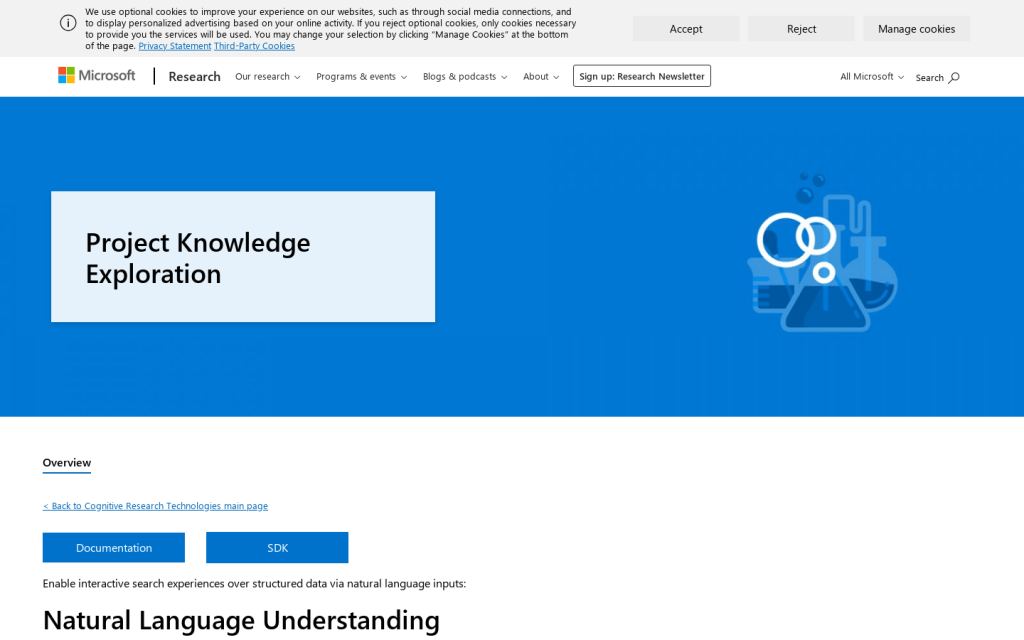Click the 'Enable interactive search experiences' sentence
1024x640 pixels.
[x=254, y=584]
